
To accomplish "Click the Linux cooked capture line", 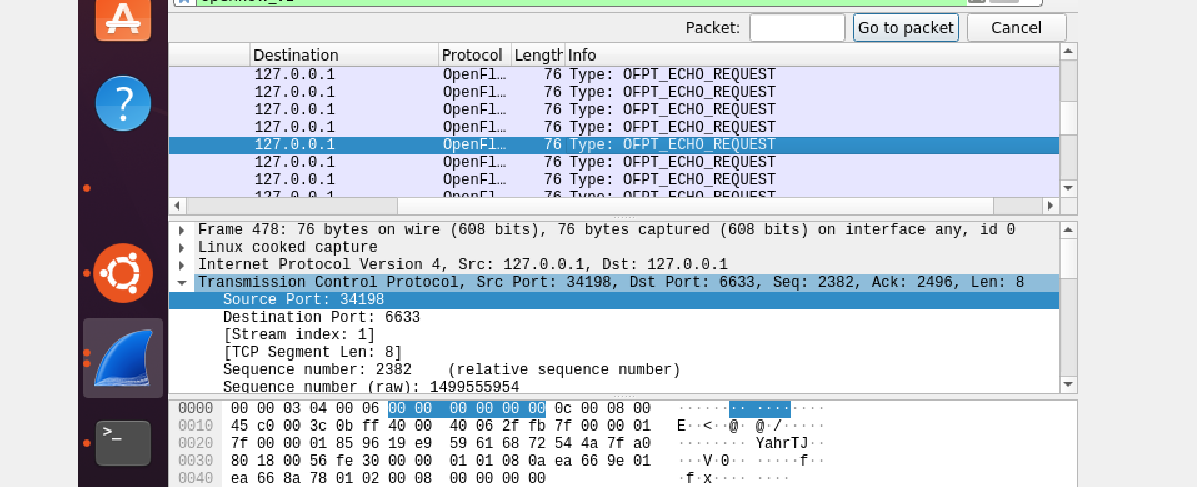I will [x=287, y=247].
